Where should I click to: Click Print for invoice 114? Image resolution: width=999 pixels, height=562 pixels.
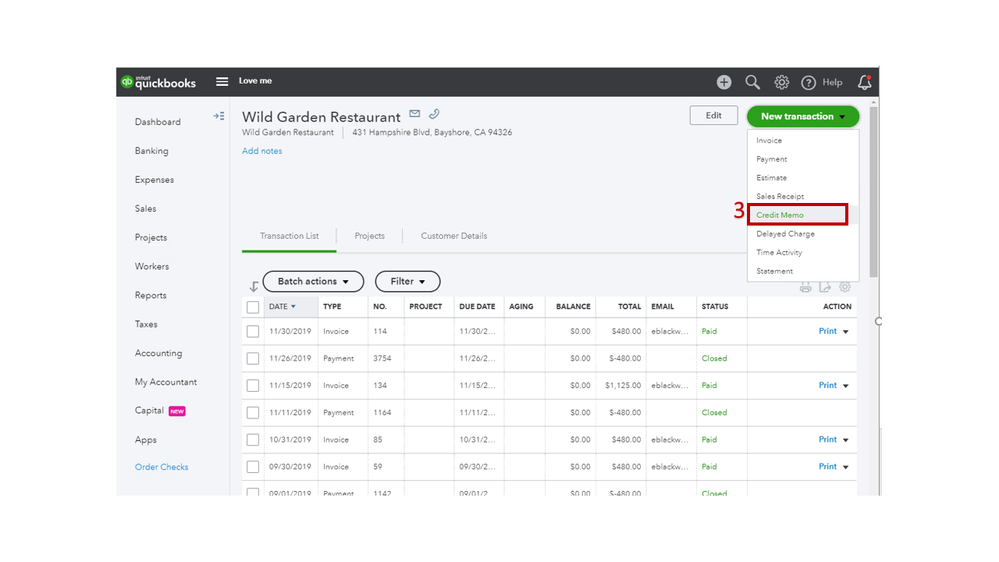(828, 331)
